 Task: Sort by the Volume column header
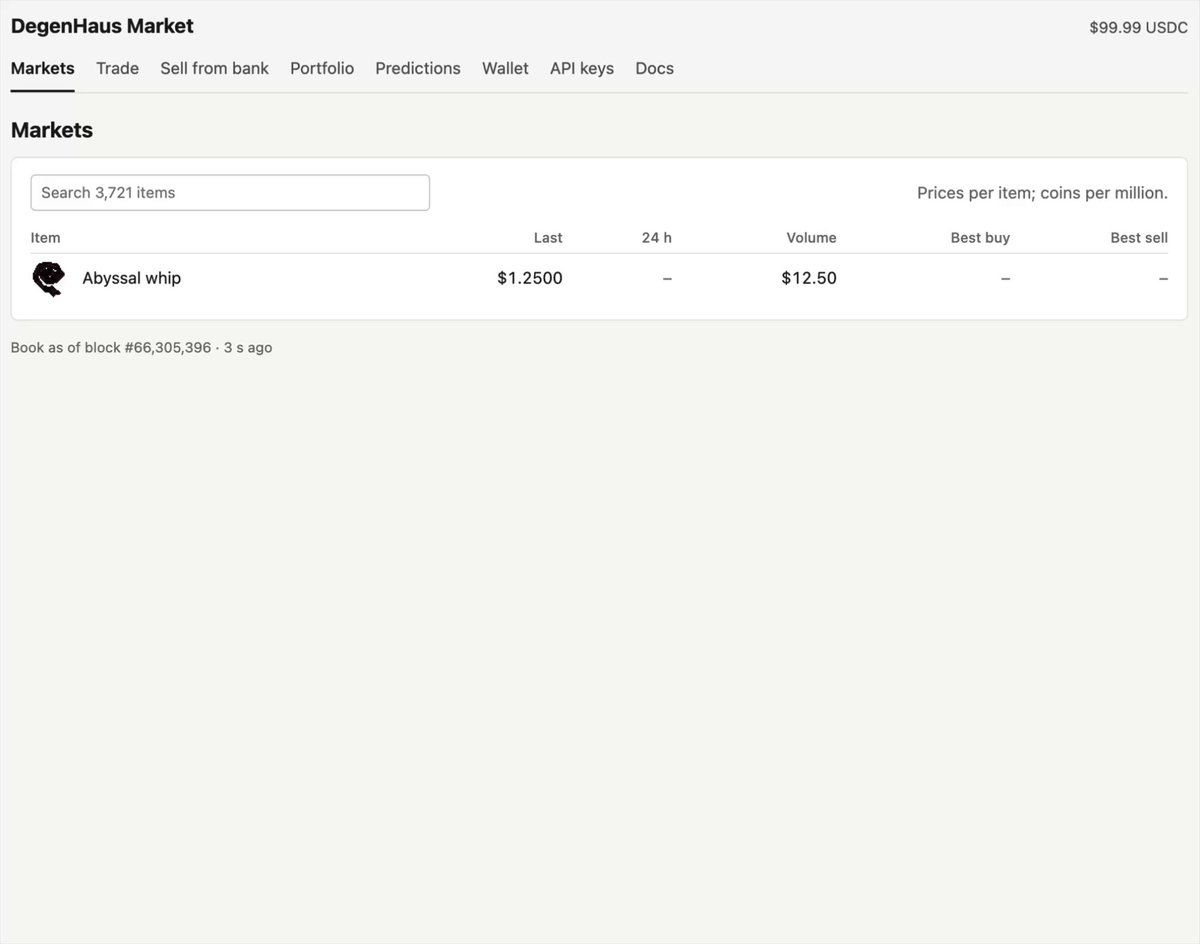[x=811, y=238]
